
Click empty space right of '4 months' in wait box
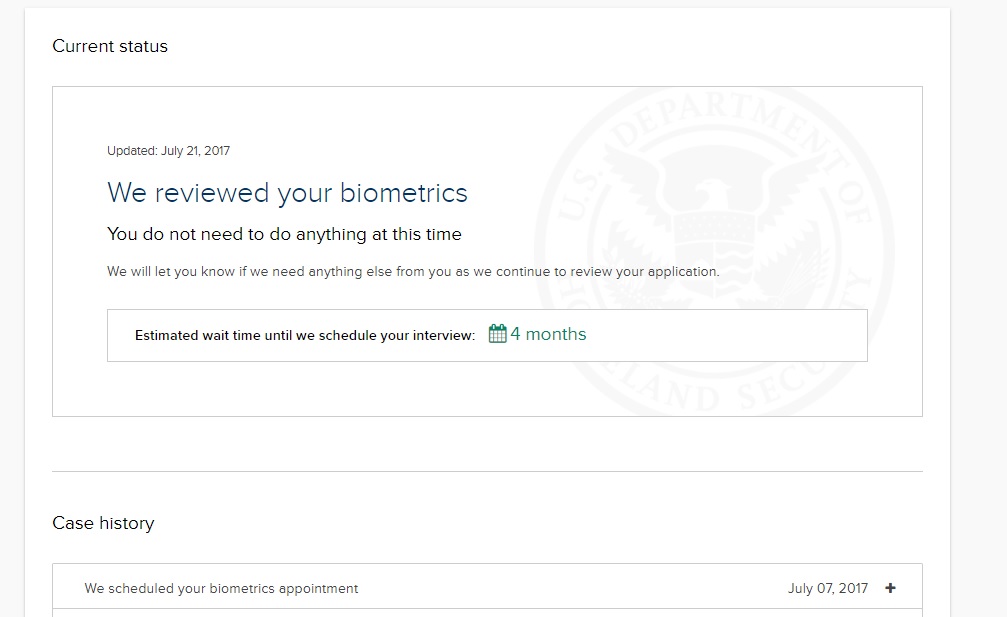pyautogui.click(x=726, y=335)
